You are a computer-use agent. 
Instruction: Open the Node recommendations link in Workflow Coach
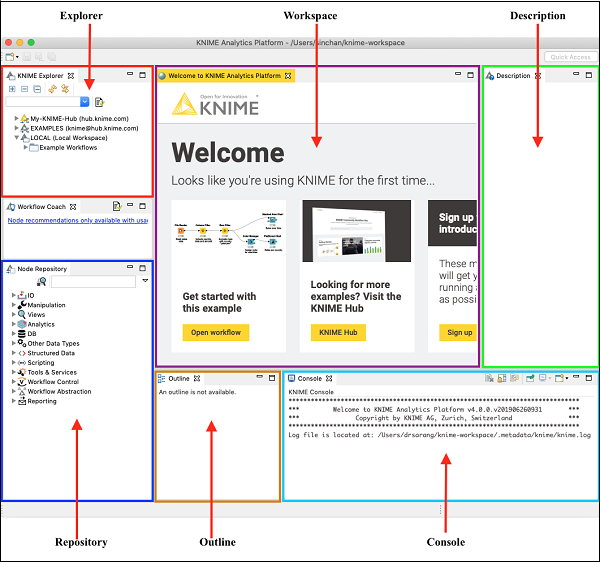point(75,220)
